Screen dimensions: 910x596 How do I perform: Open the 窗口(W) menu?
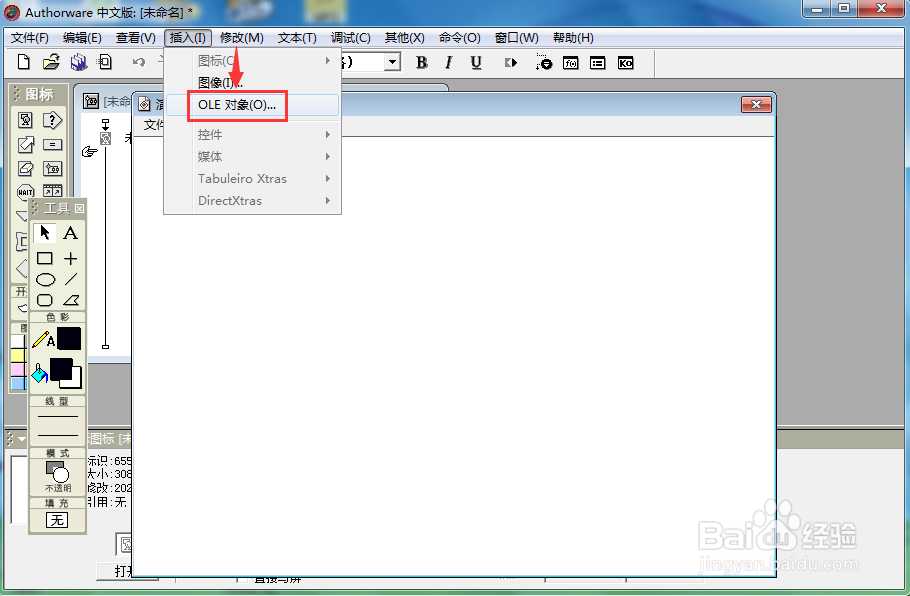(517, 38)
